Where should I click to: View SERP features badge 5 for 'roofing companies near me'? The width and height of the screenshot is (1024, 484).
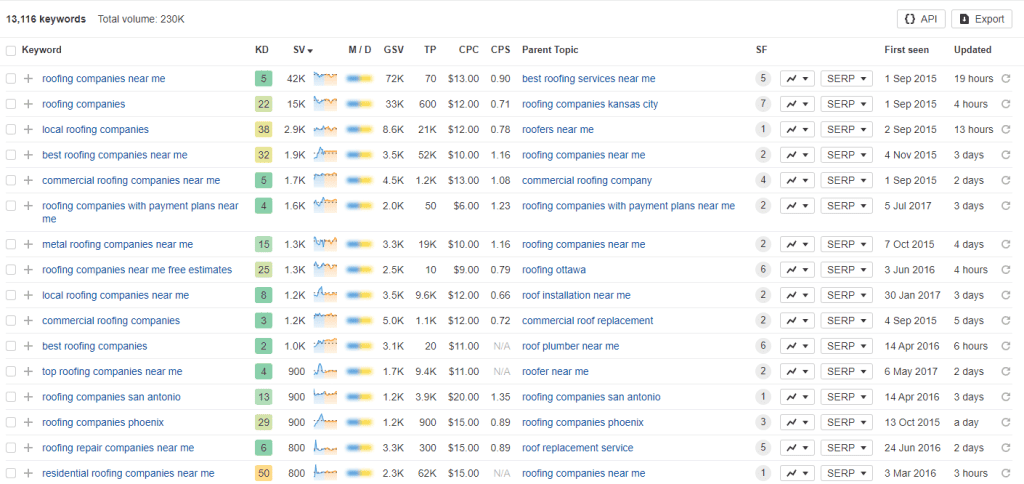click(x=763, y=78)
